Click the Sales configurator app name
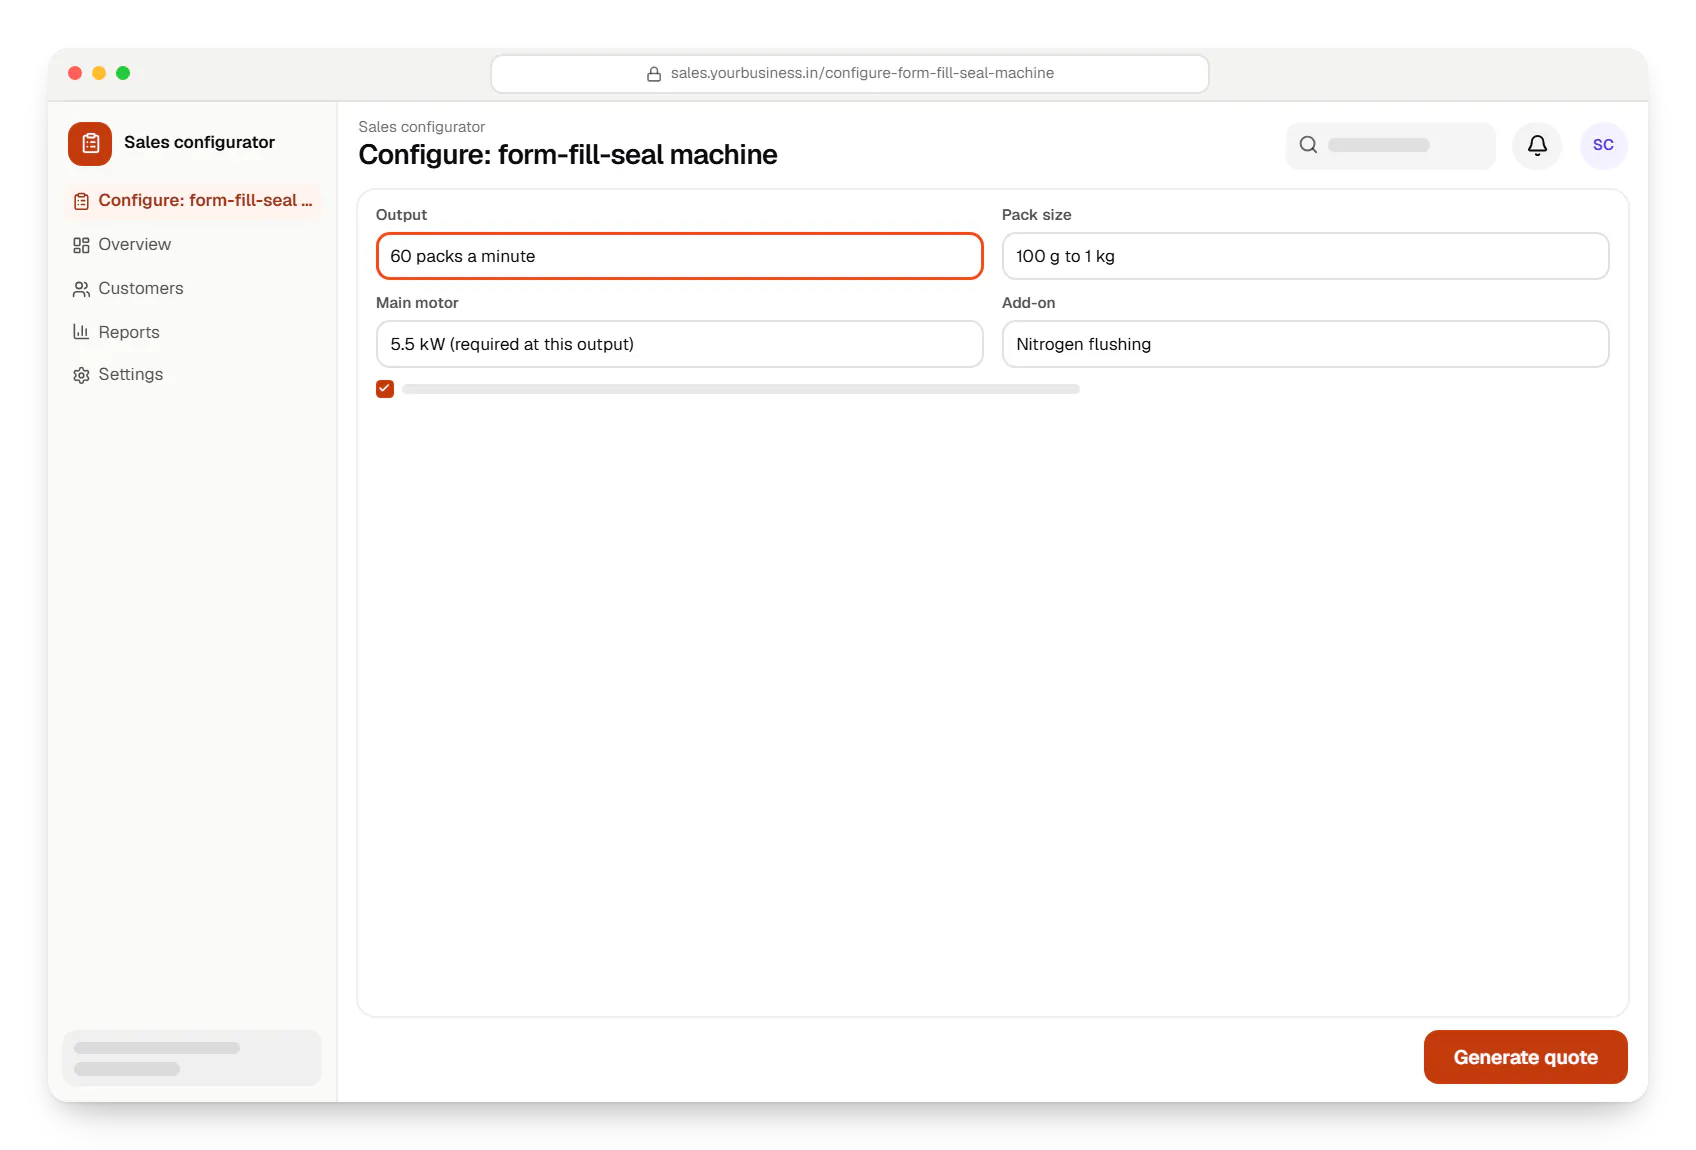The image size is (1696, 1150). (x=199, y=143)
